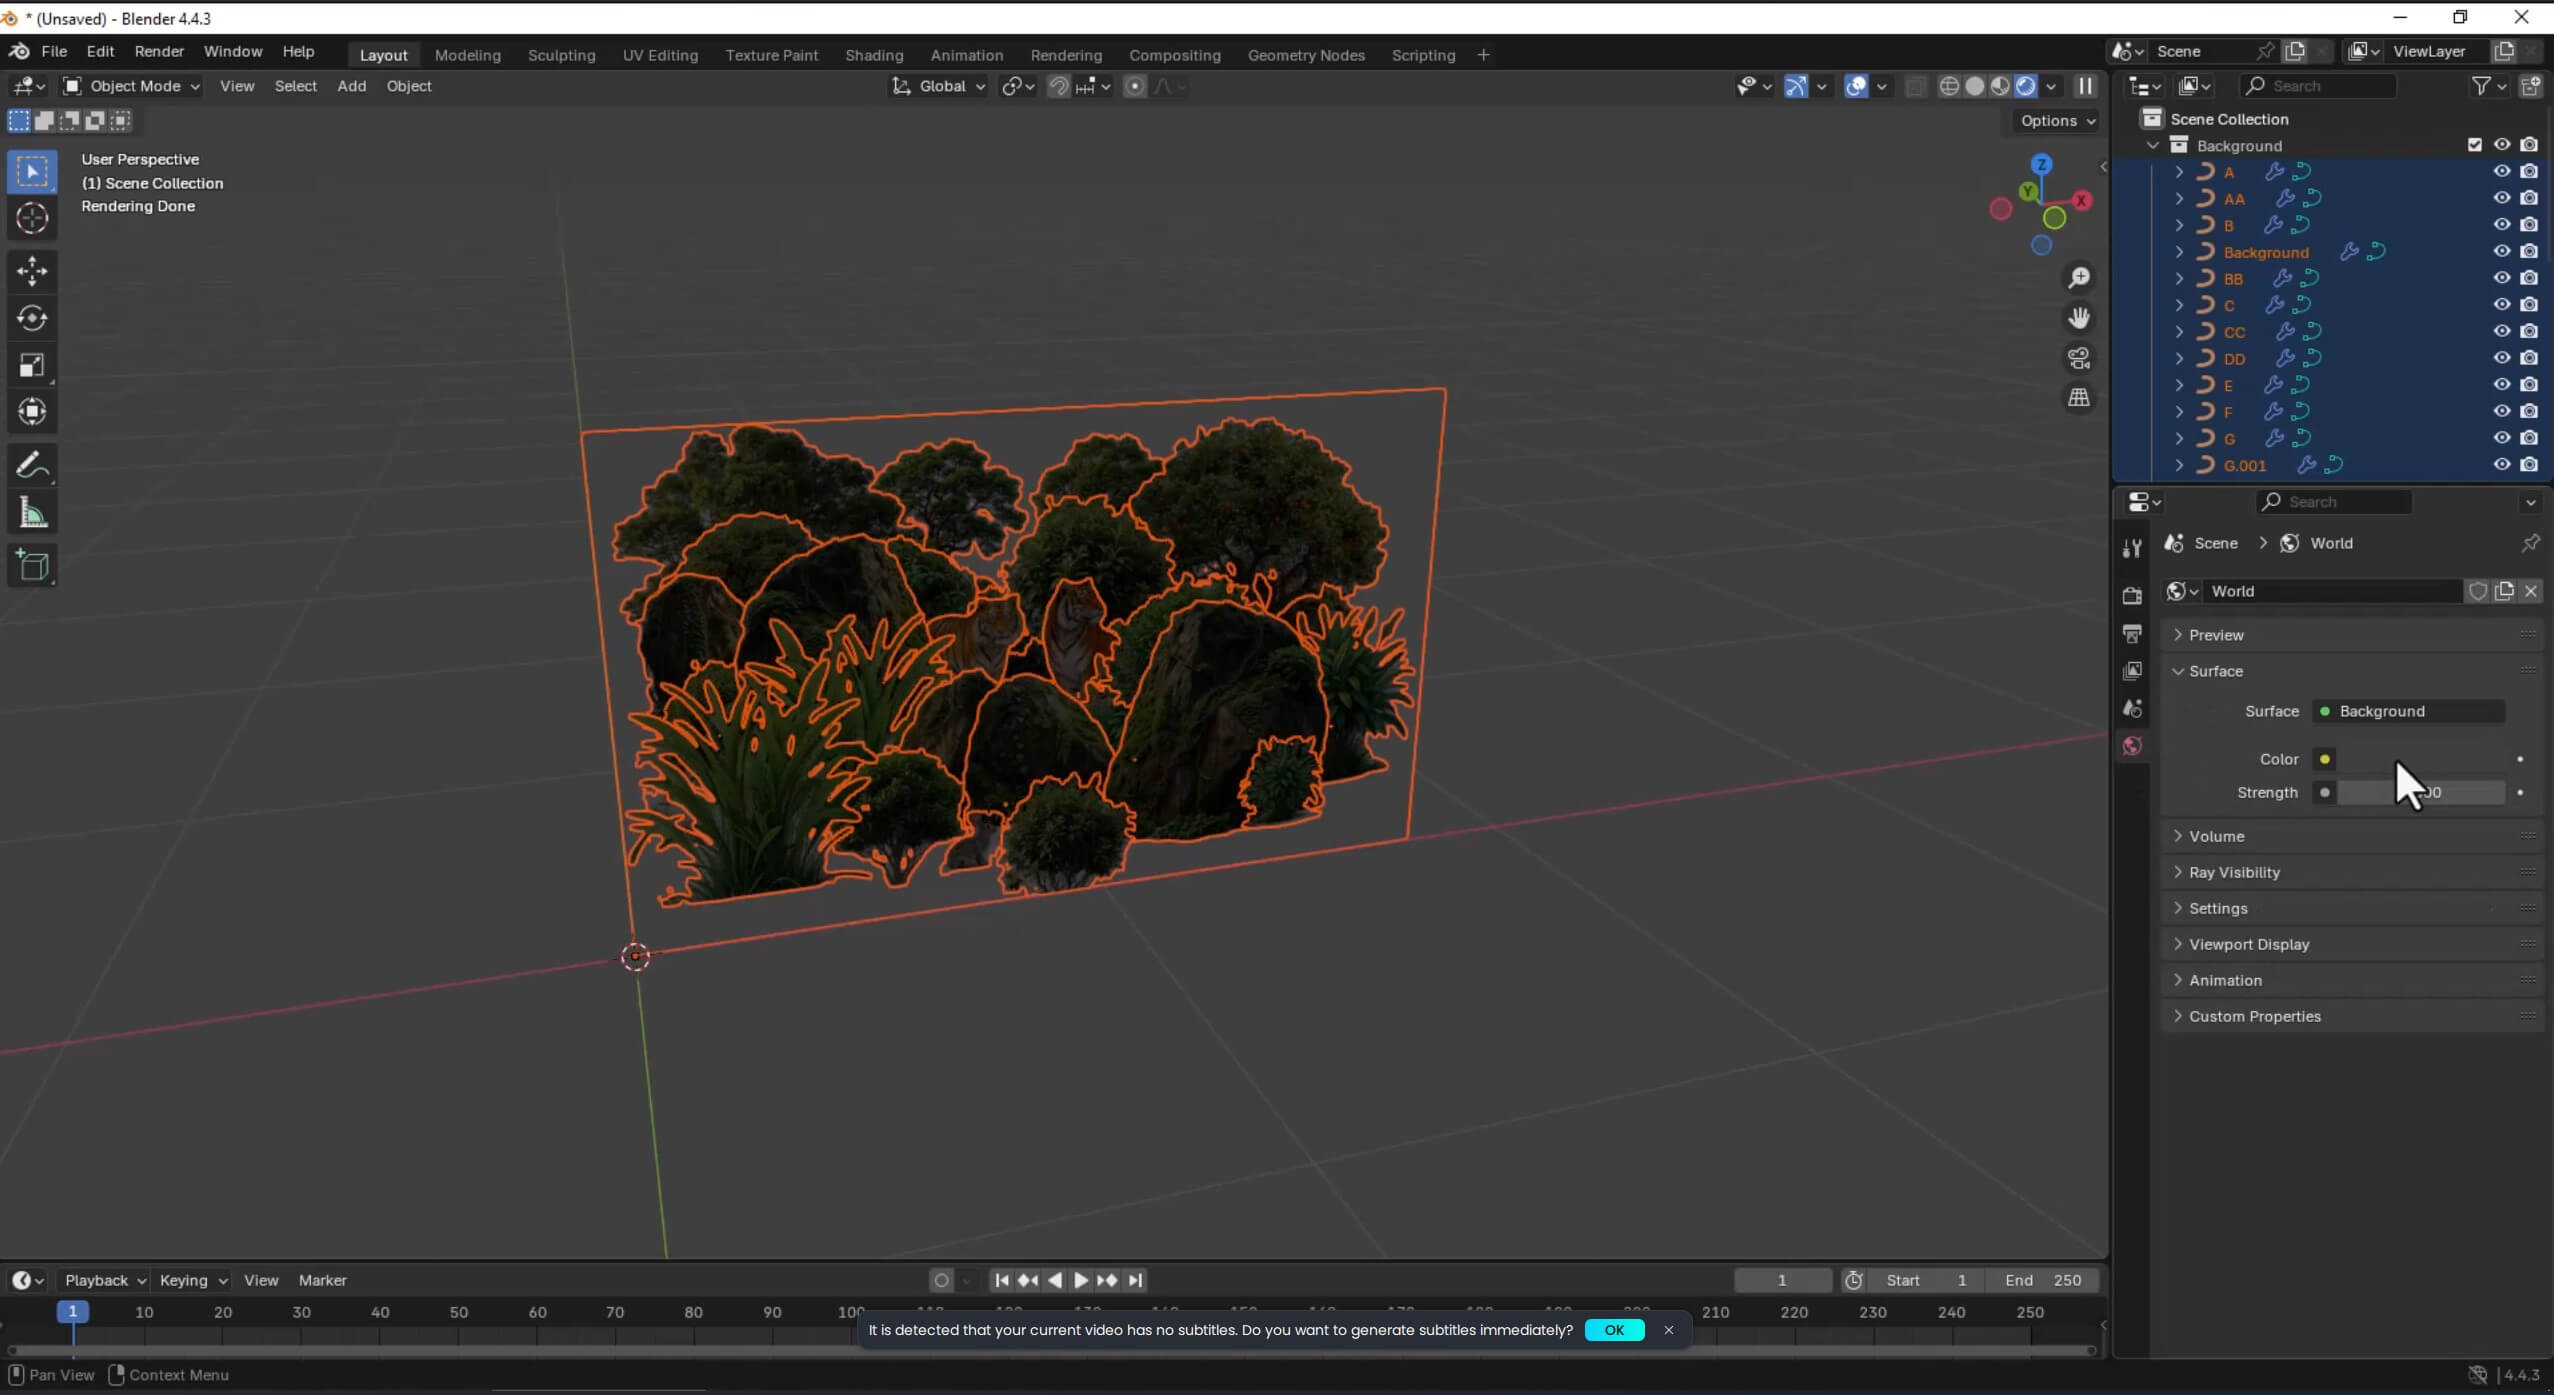Open the Add menu in viewport header
2554x1395 pixels.
click(x=351, y=86)
